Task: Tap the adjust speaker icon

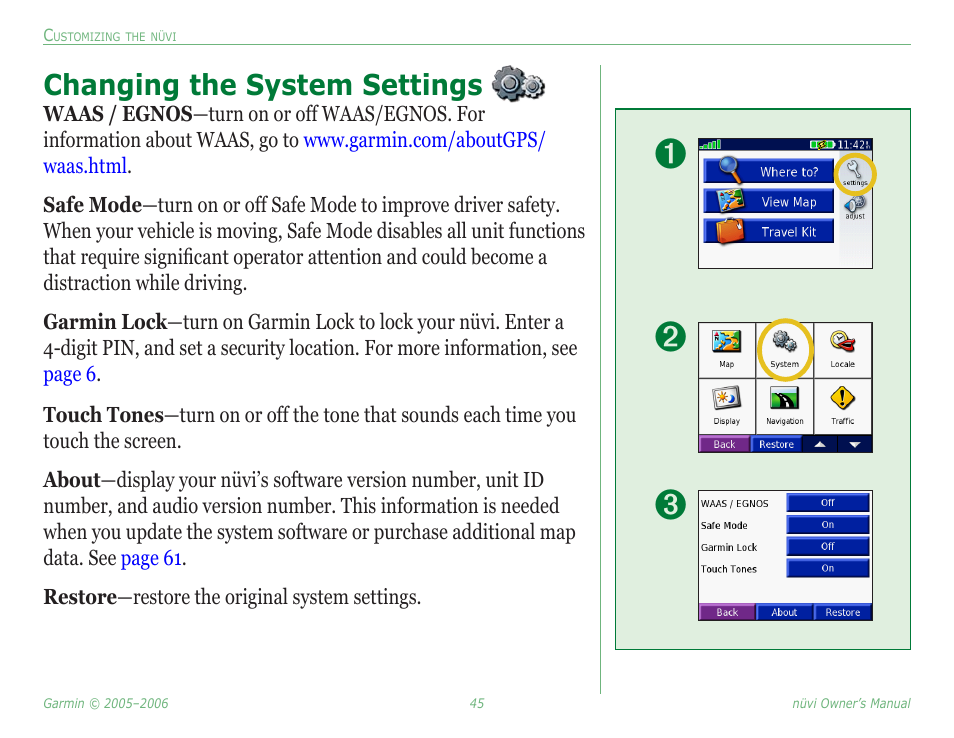Action: pyautogui.click(x=855, y=207)
